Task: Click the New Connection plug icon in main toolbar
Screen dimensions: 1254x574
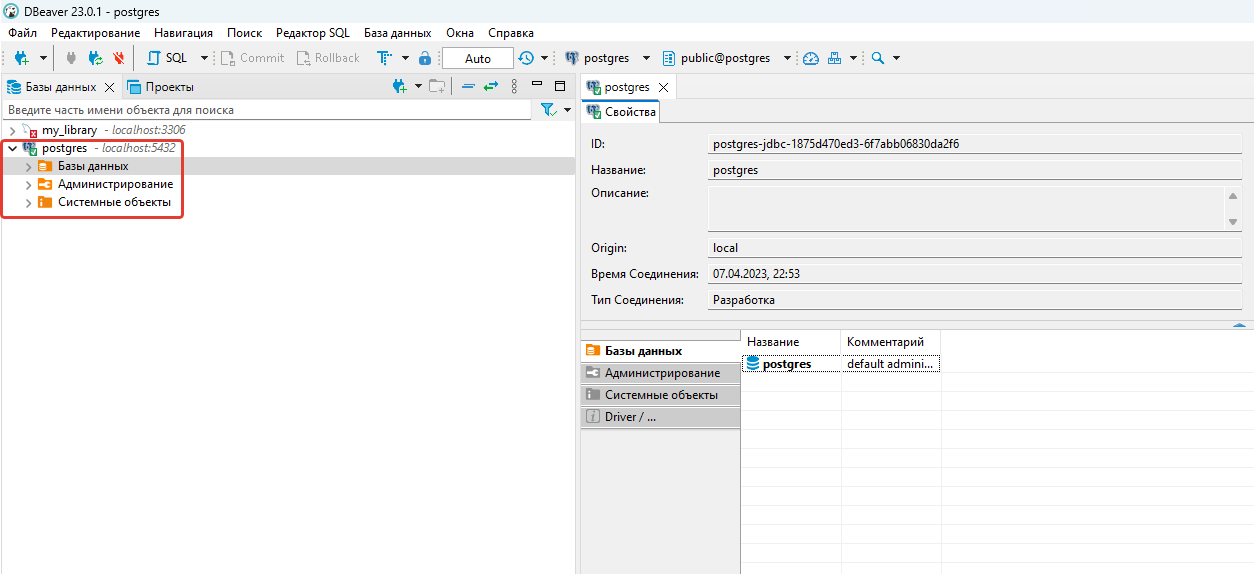Action: [21, 58]
